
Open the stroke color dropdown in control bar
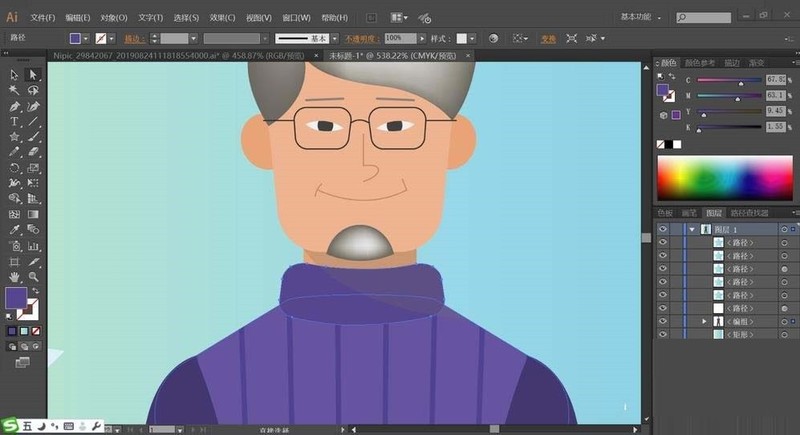111,38
